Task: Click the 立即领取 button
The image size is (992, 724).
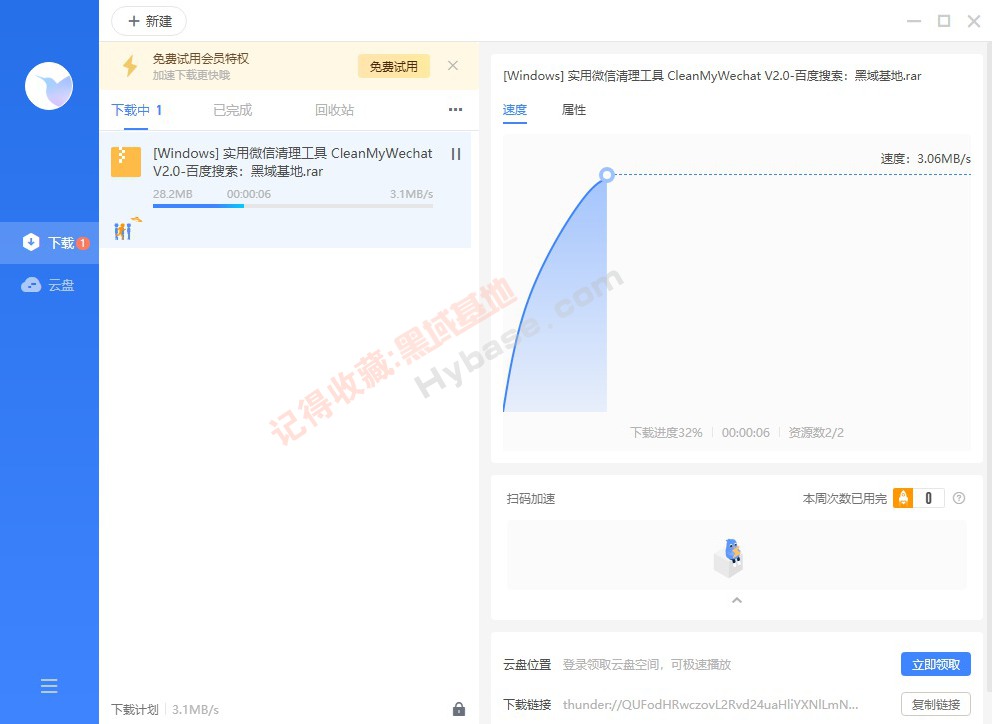Action: pyautogui.click(x=936, y=665)
